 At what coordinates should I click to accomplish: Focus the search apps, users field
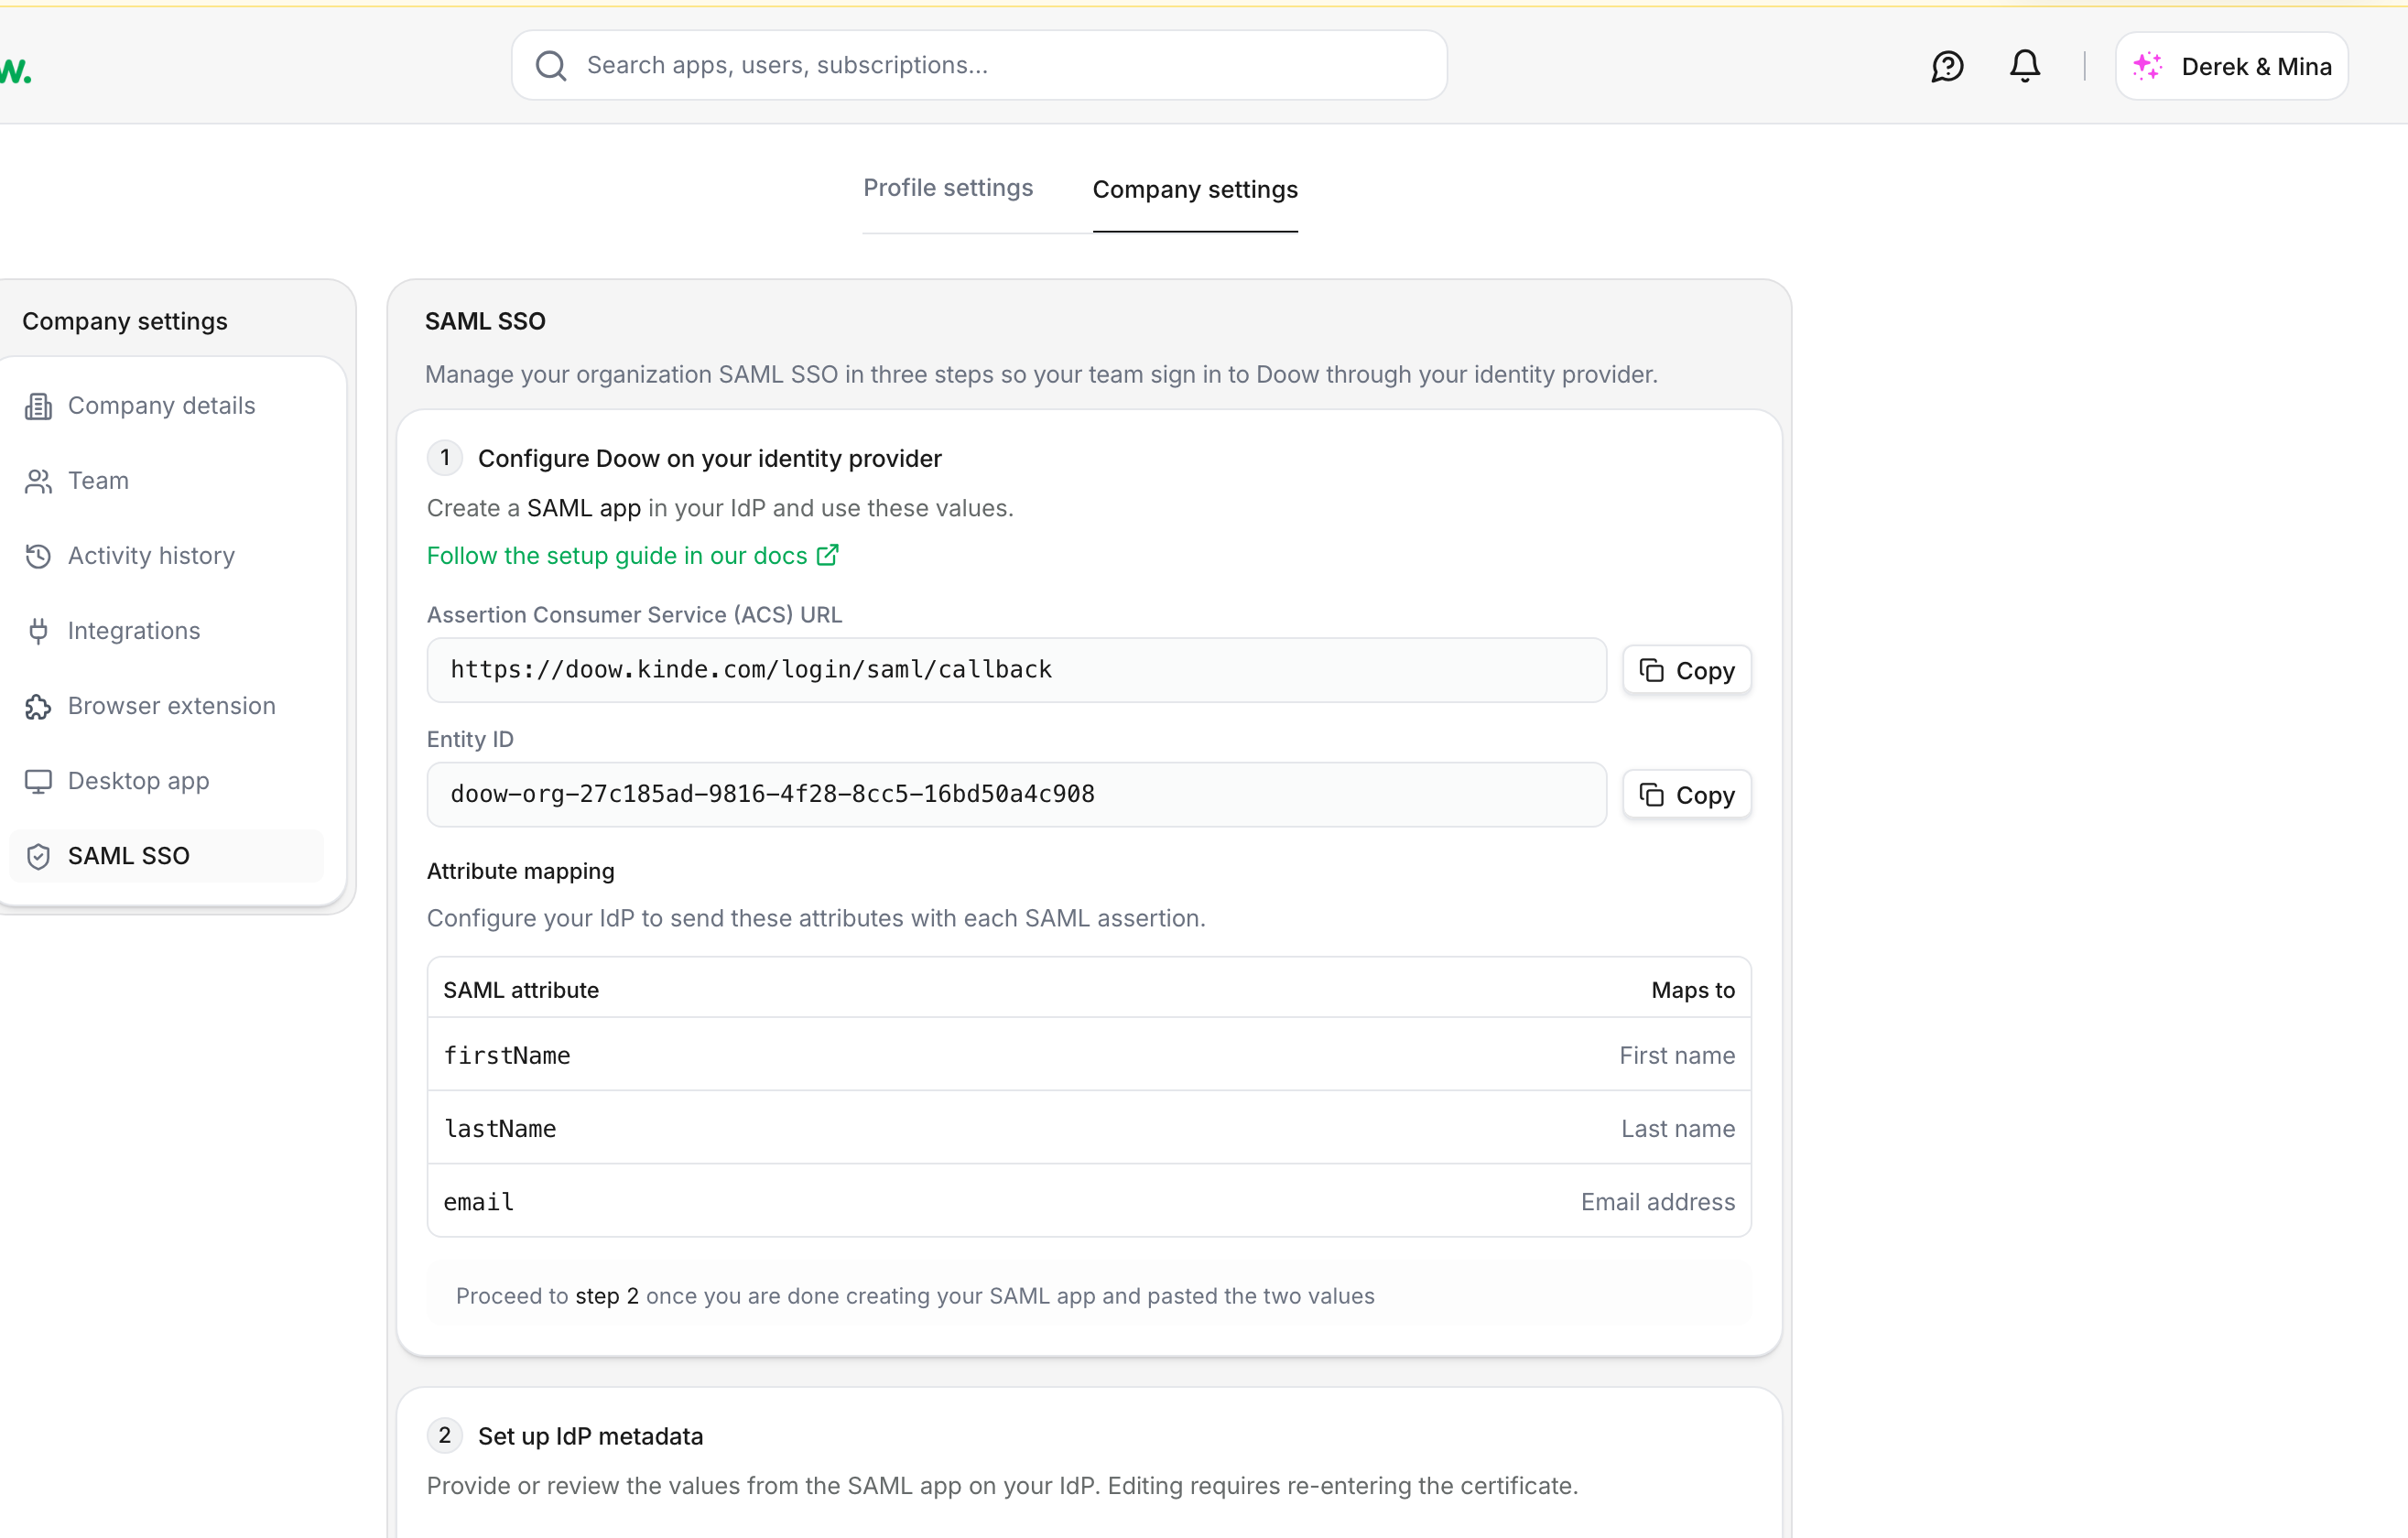(979, 66)
